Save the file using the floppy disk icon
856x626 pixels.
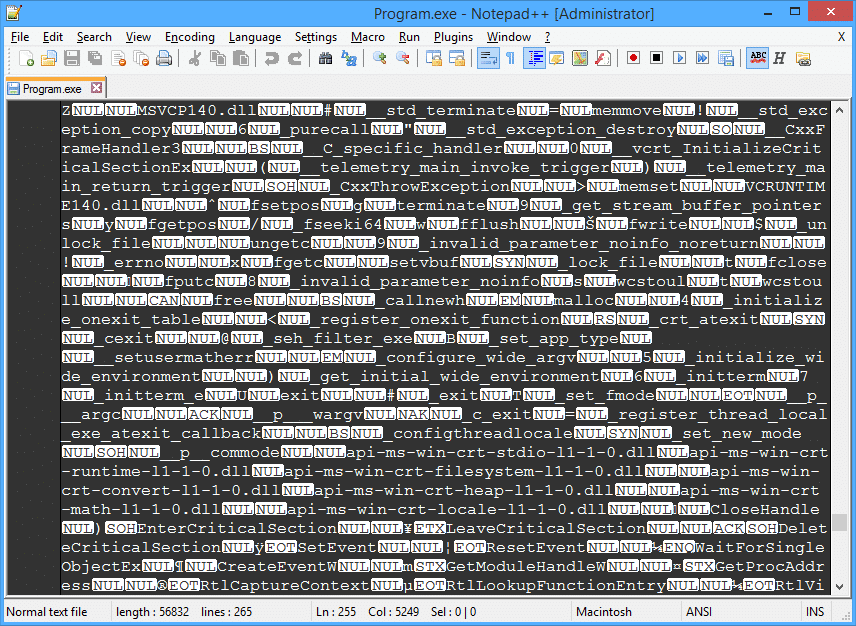[x=72, y=58]
